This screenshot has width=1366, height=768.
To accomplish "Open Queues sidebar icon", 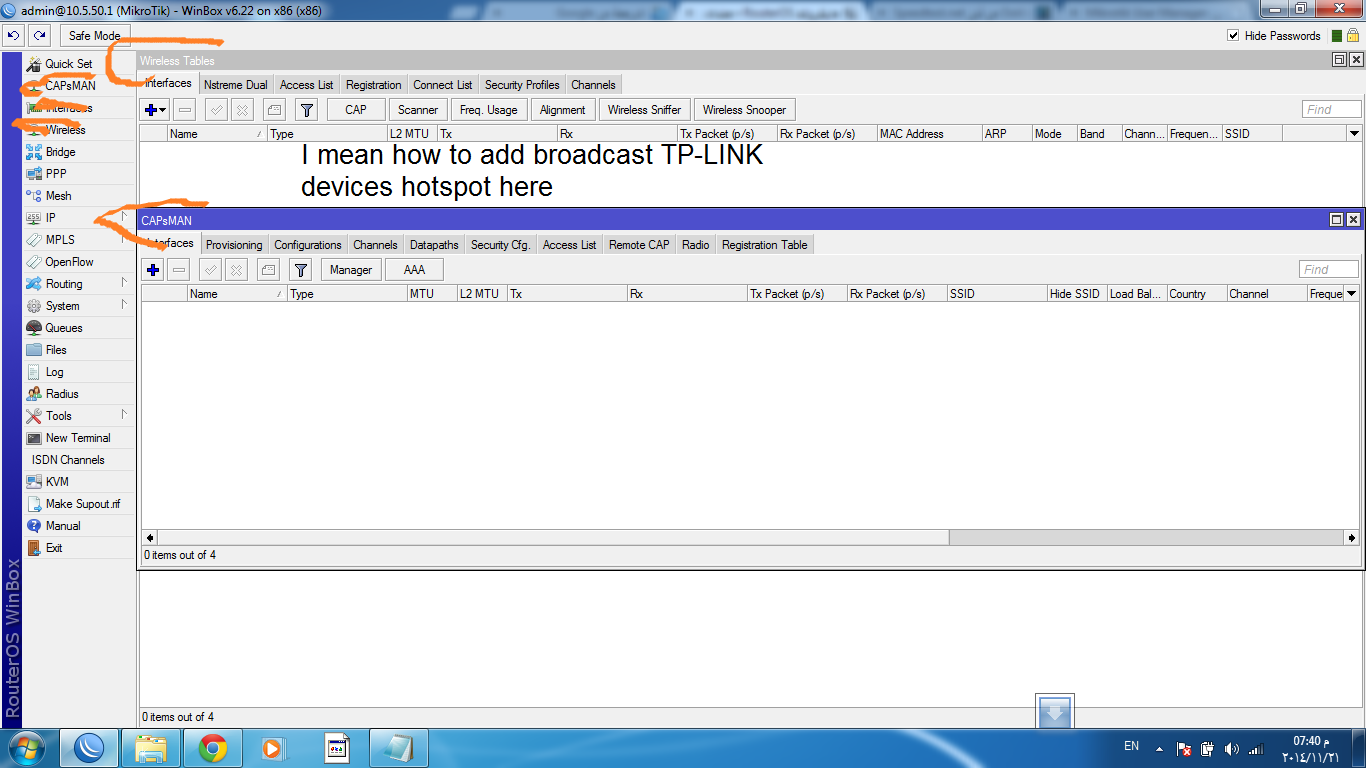I will (34, 328).
